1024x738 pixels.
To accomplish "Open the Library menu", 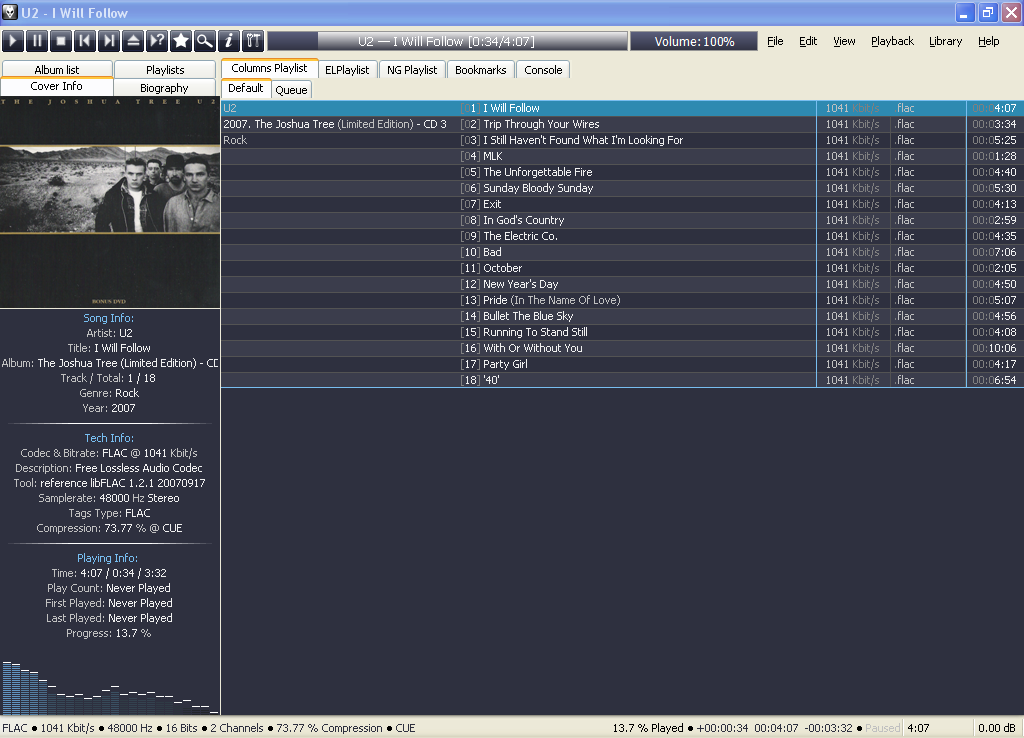I will [946, 41].
